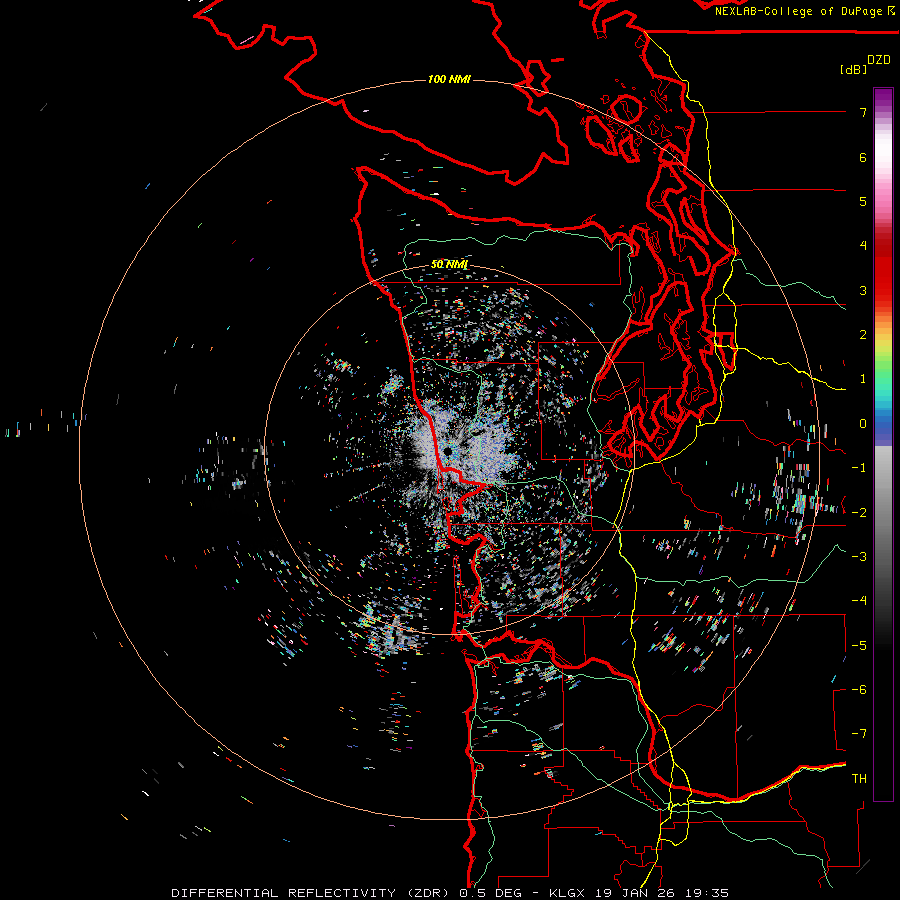Click the black radar site dot at center
The width and height of the screenshot is (900, 900).
pos(448,452)
